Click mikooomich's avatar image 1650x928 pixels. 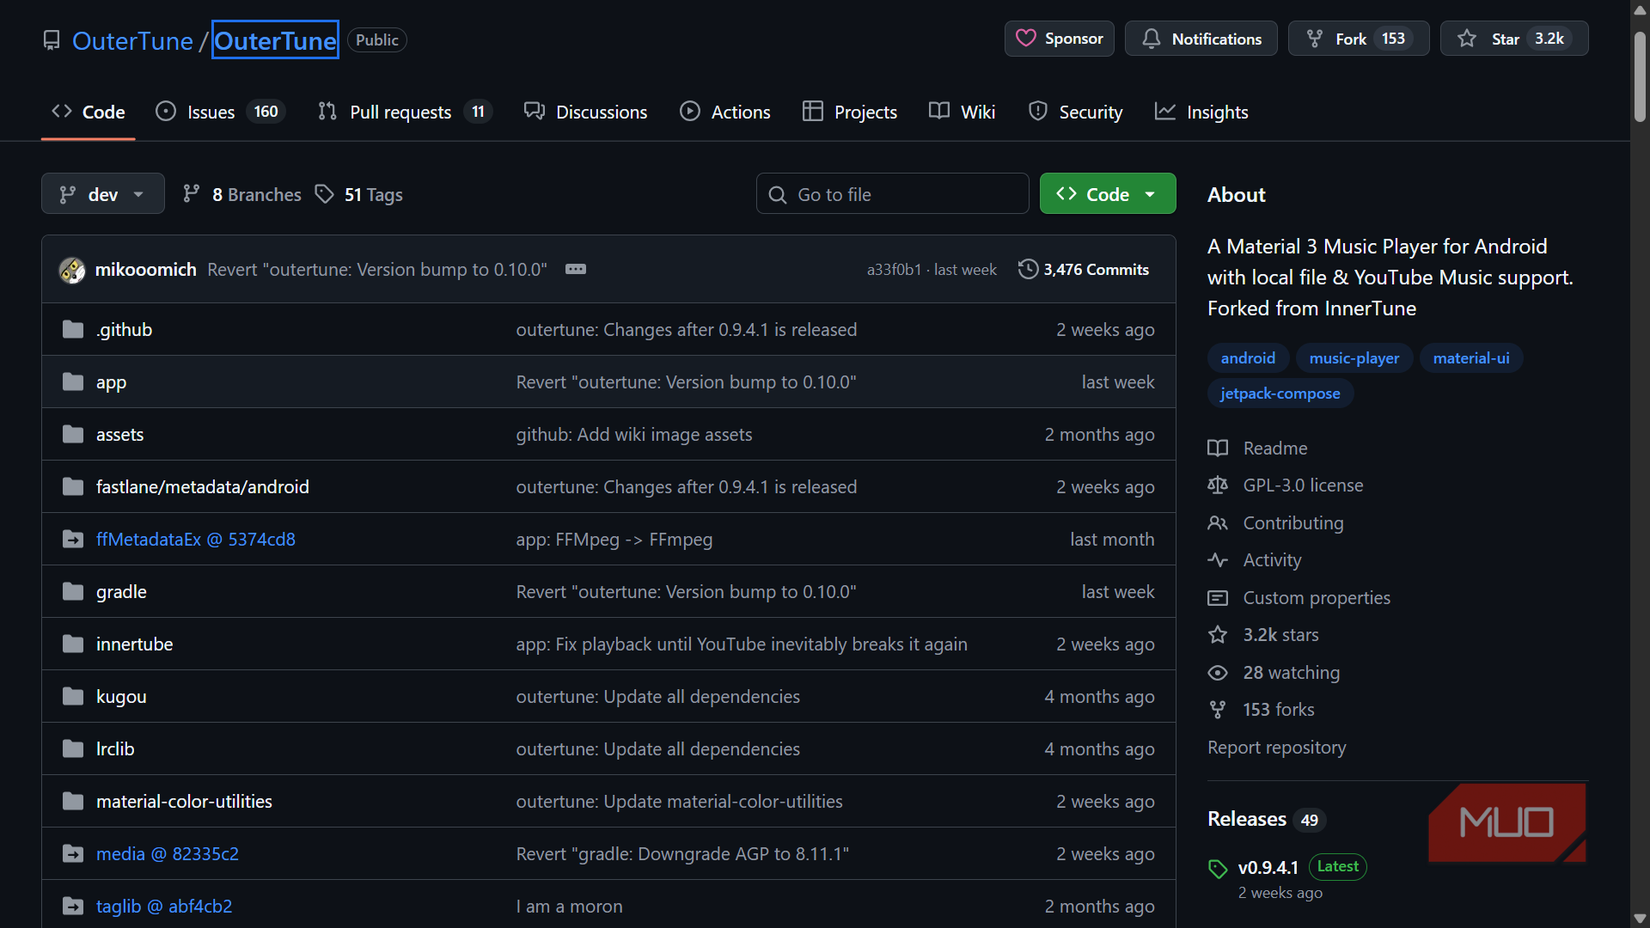coord(72,270)
